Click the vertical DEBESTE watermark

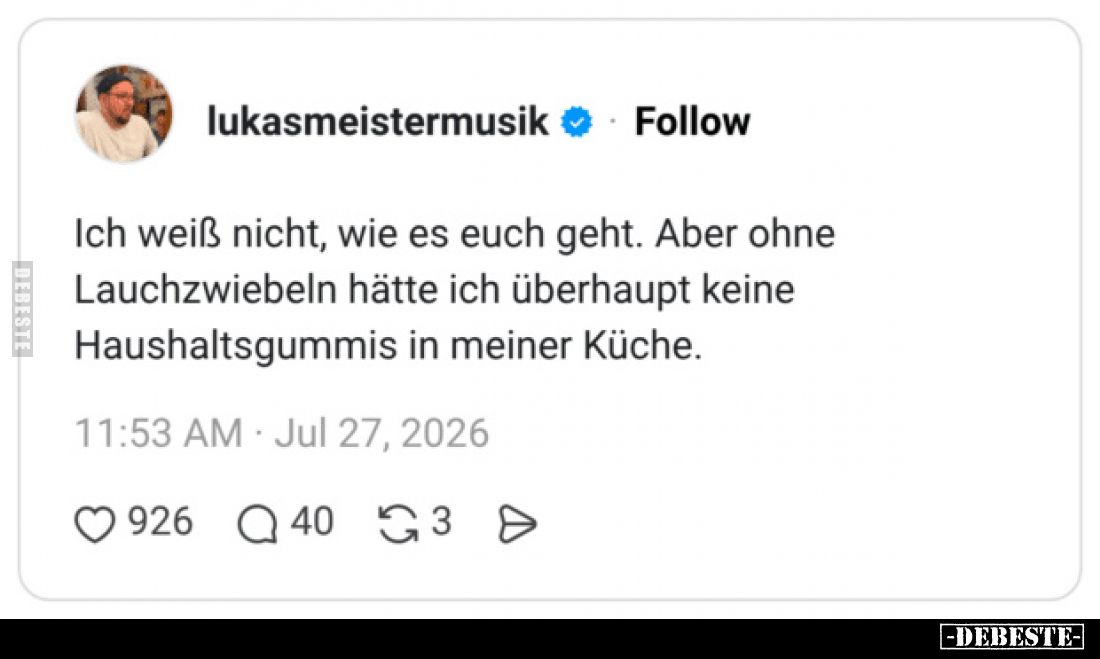point(22,309)
